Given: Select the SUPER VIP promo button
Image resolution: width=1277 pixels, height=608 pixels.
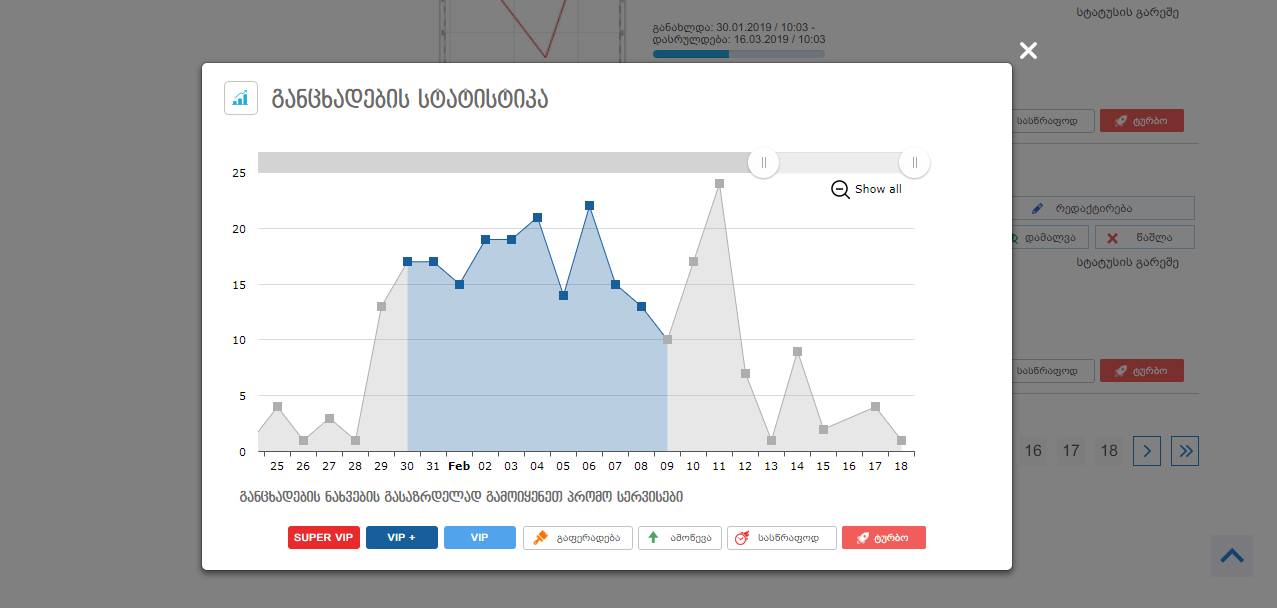Looking at the screenshot, I should [x=324, y=538].
